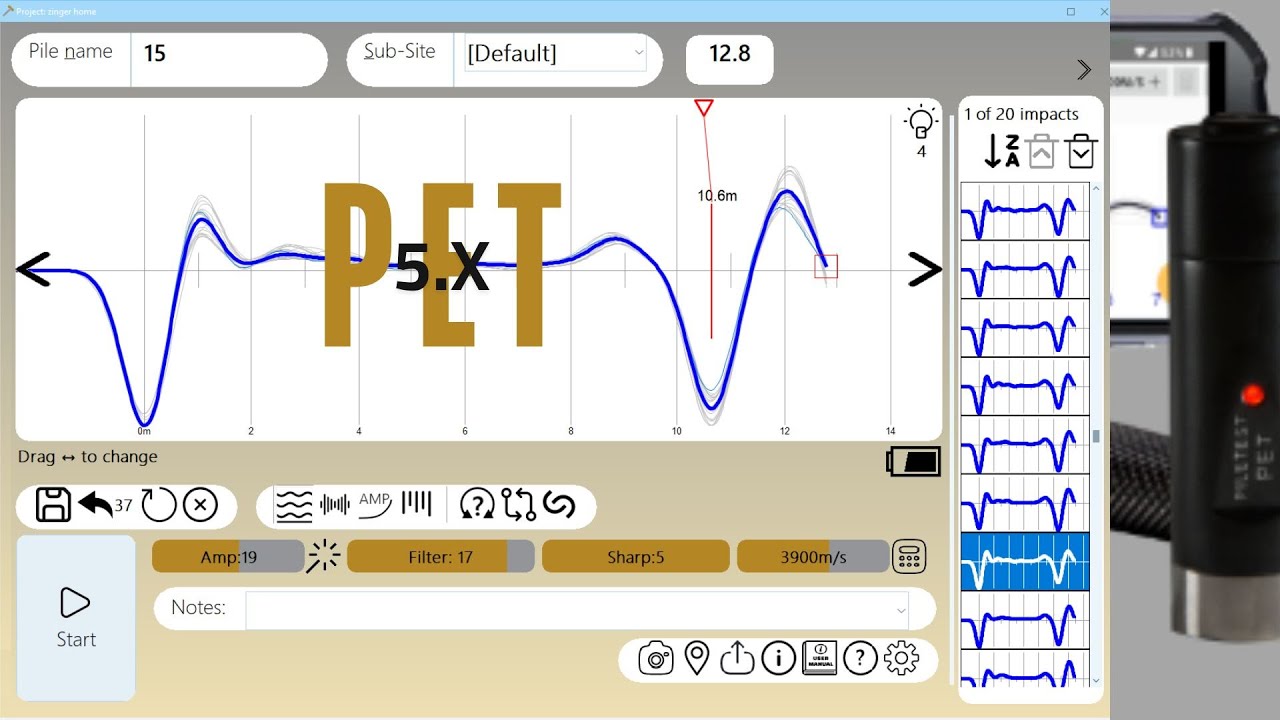Viewport: 1280px width, 720px height.
Task: Expand the side panel chevron arrow
Action: 1084,69
